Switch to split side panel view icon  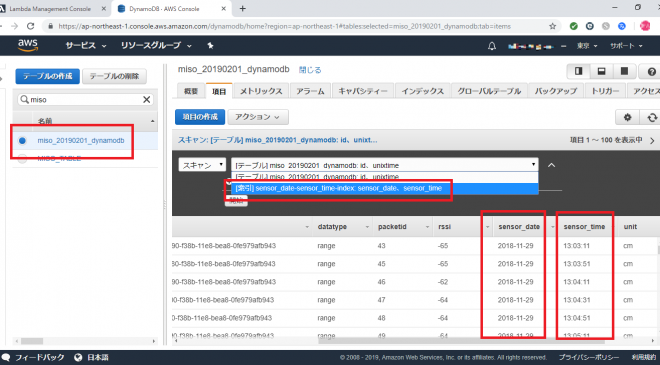coord(579,71)
